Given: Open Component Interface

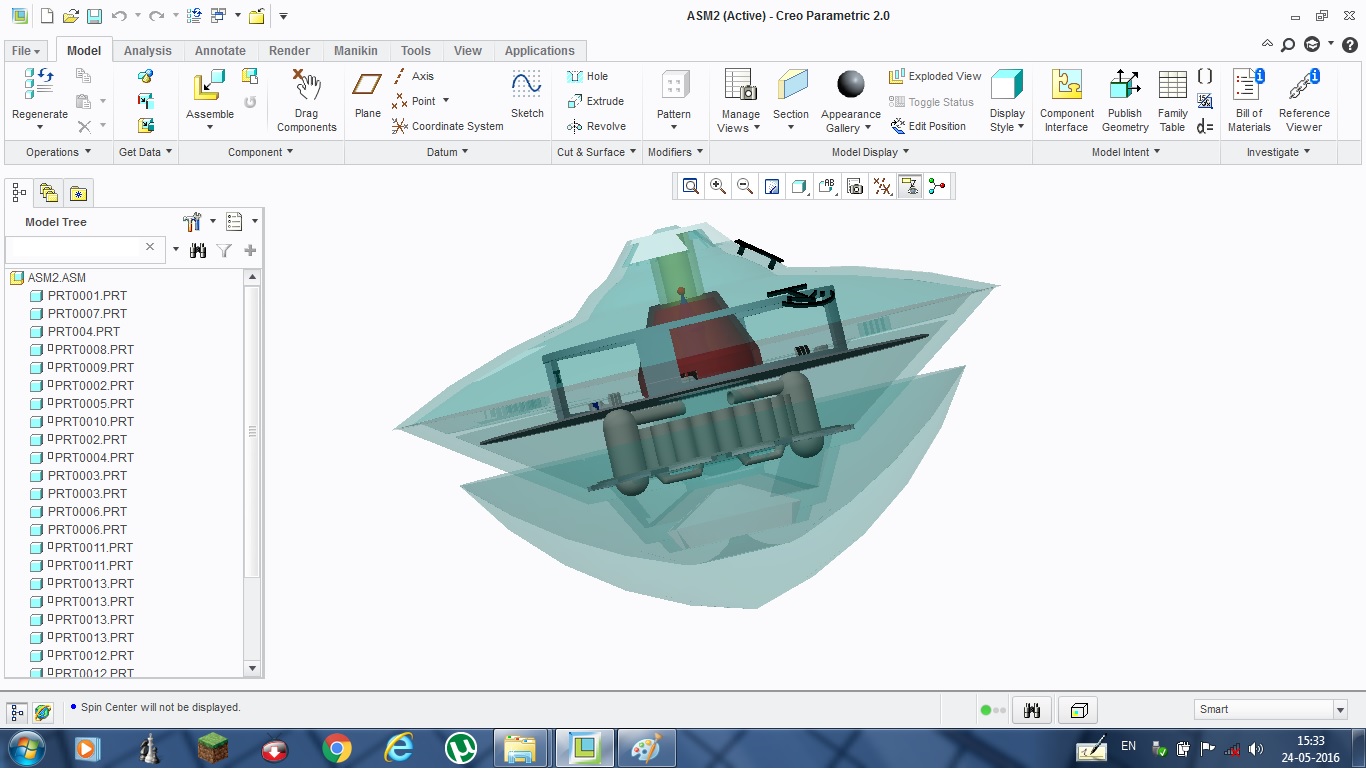Looking at the screenshot, I should [1066, 100].
